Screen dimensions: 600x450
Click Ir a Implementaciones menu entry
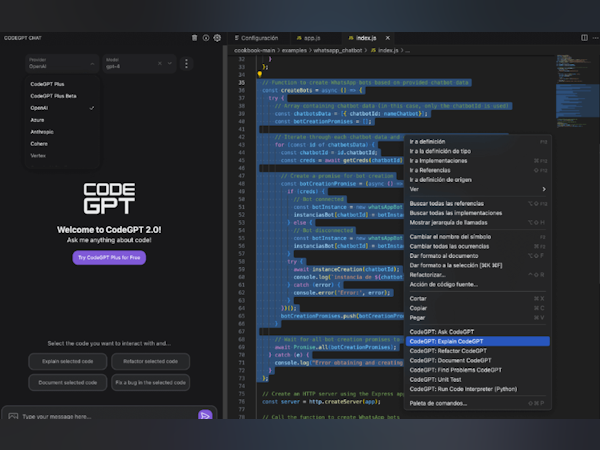coord(478,161)
